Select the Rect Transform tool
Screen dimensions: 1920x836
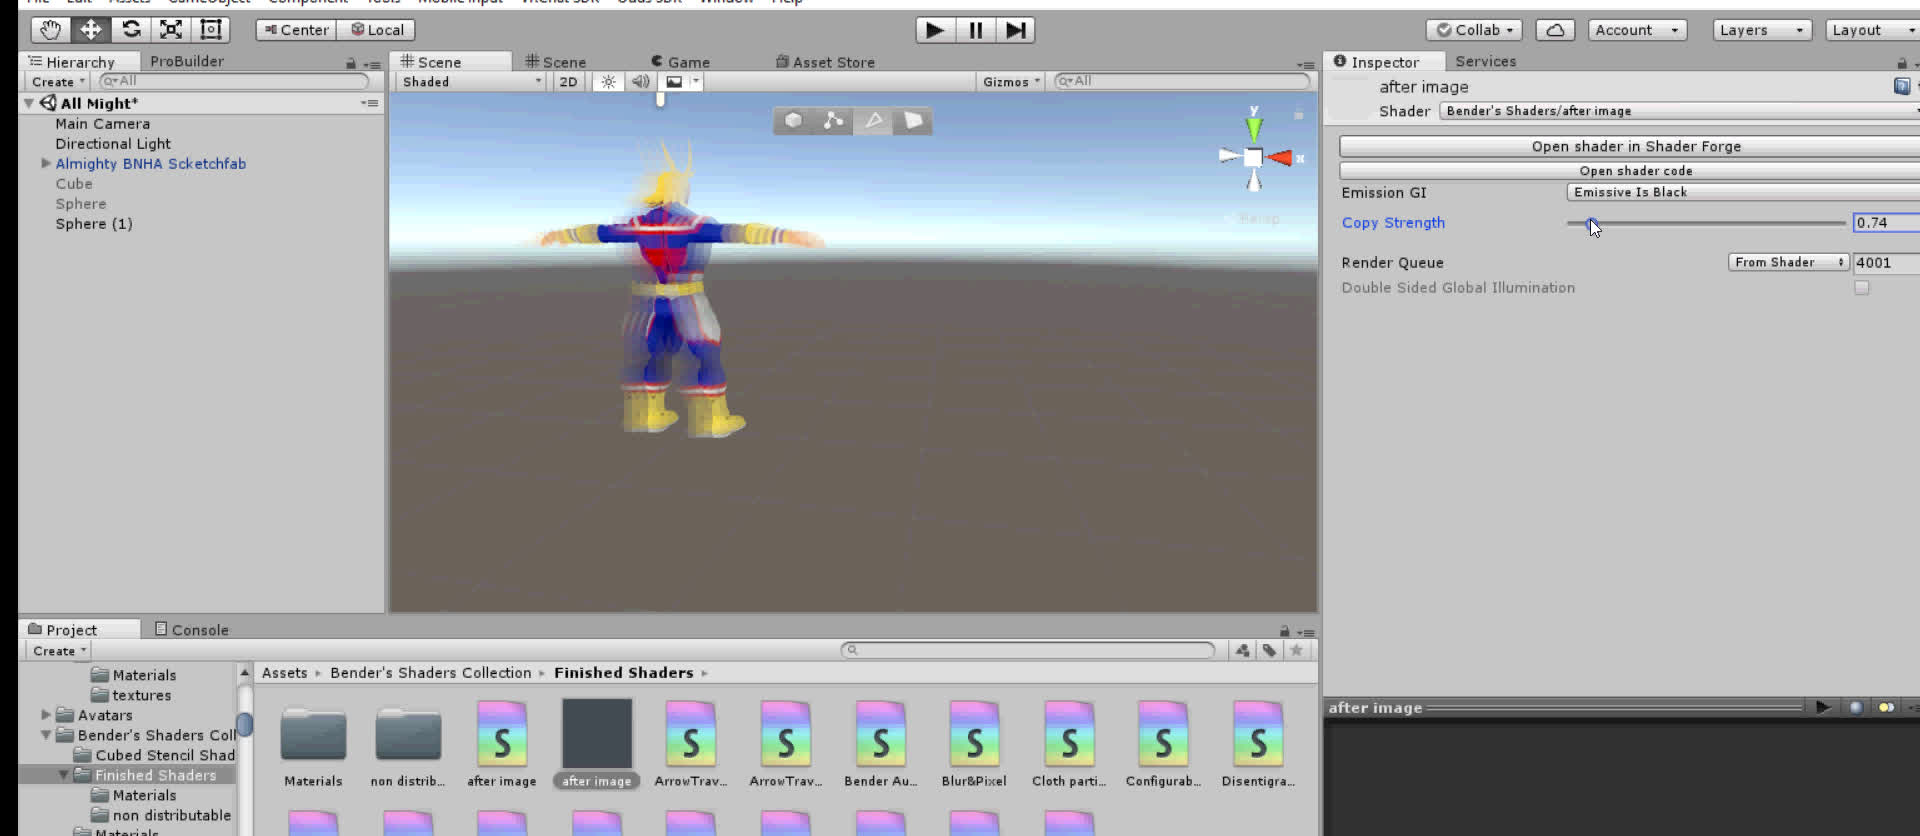click(211, 30)
